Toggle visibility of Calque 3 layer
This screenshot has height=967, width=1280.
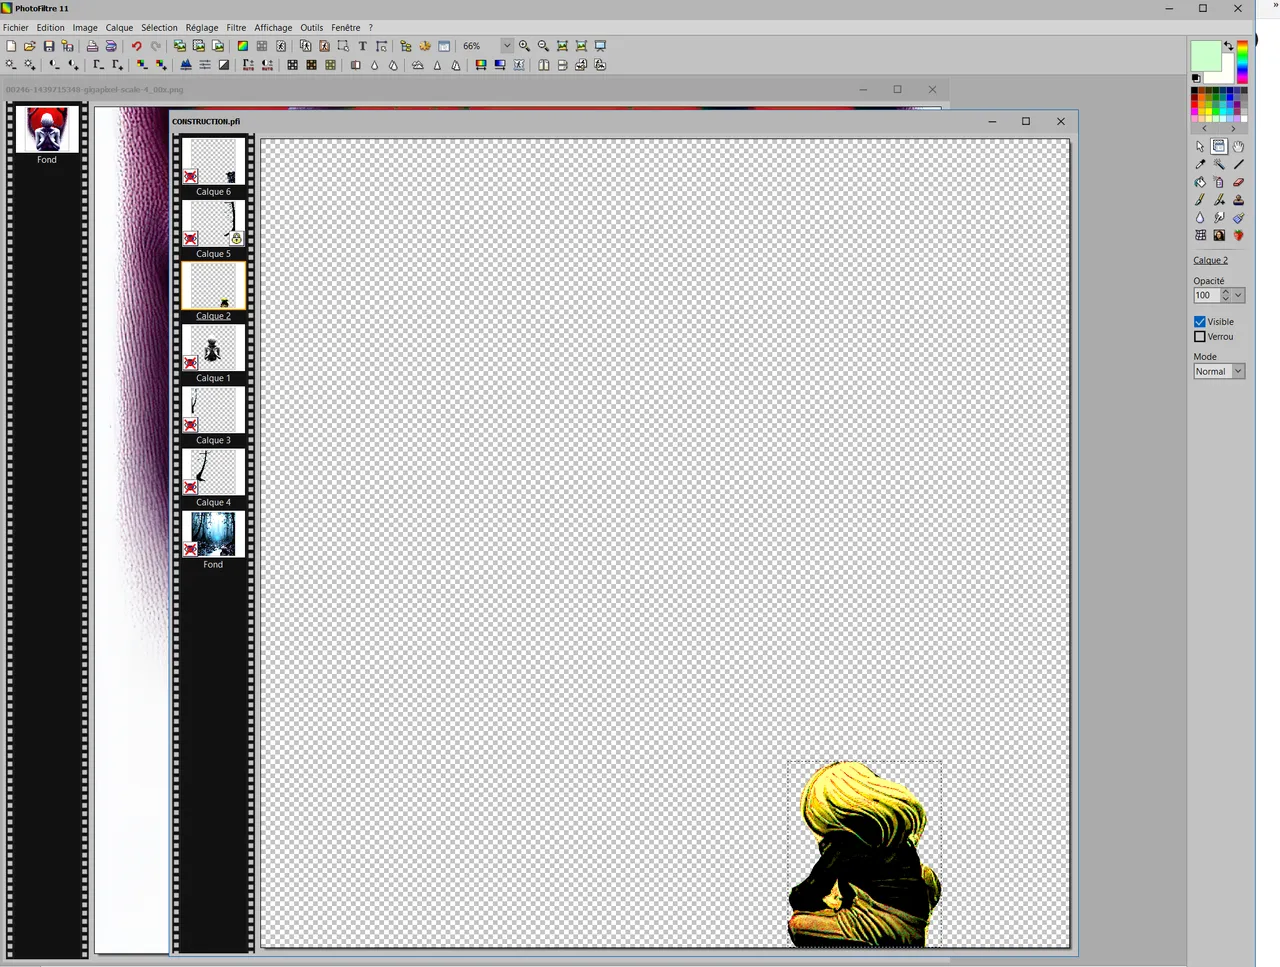[x=190, y=425]
